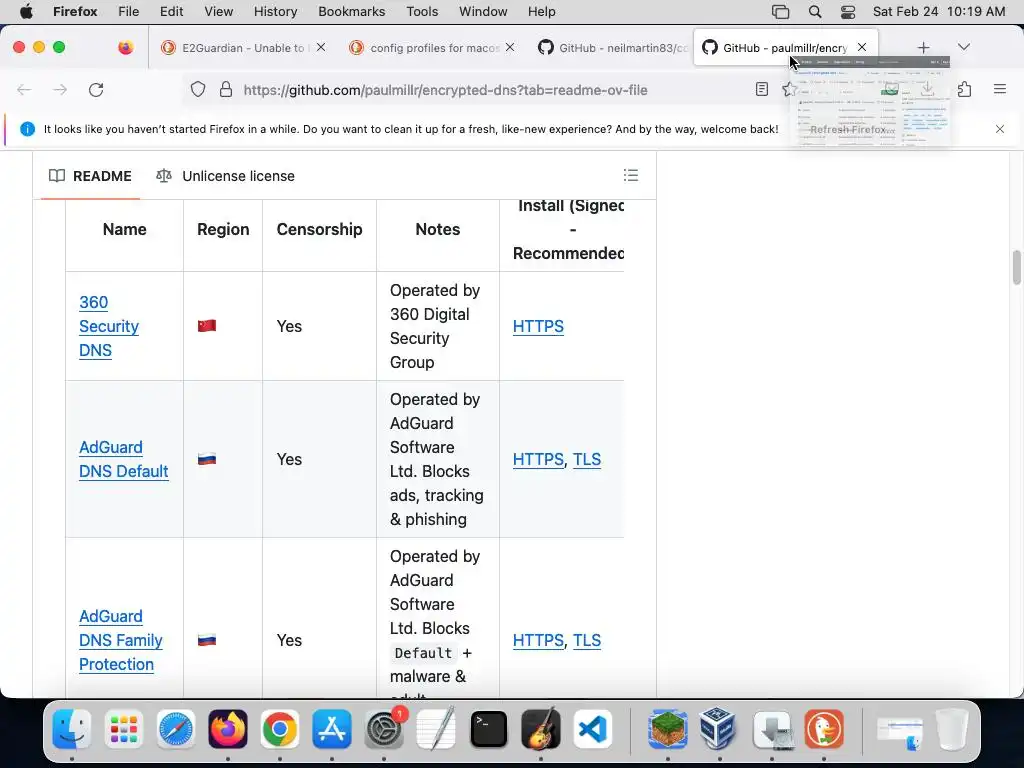The width and height of the screenshot is (1024, 768).
Task: Click the screen mirroring menu bar icon
Action: point(780,11)
